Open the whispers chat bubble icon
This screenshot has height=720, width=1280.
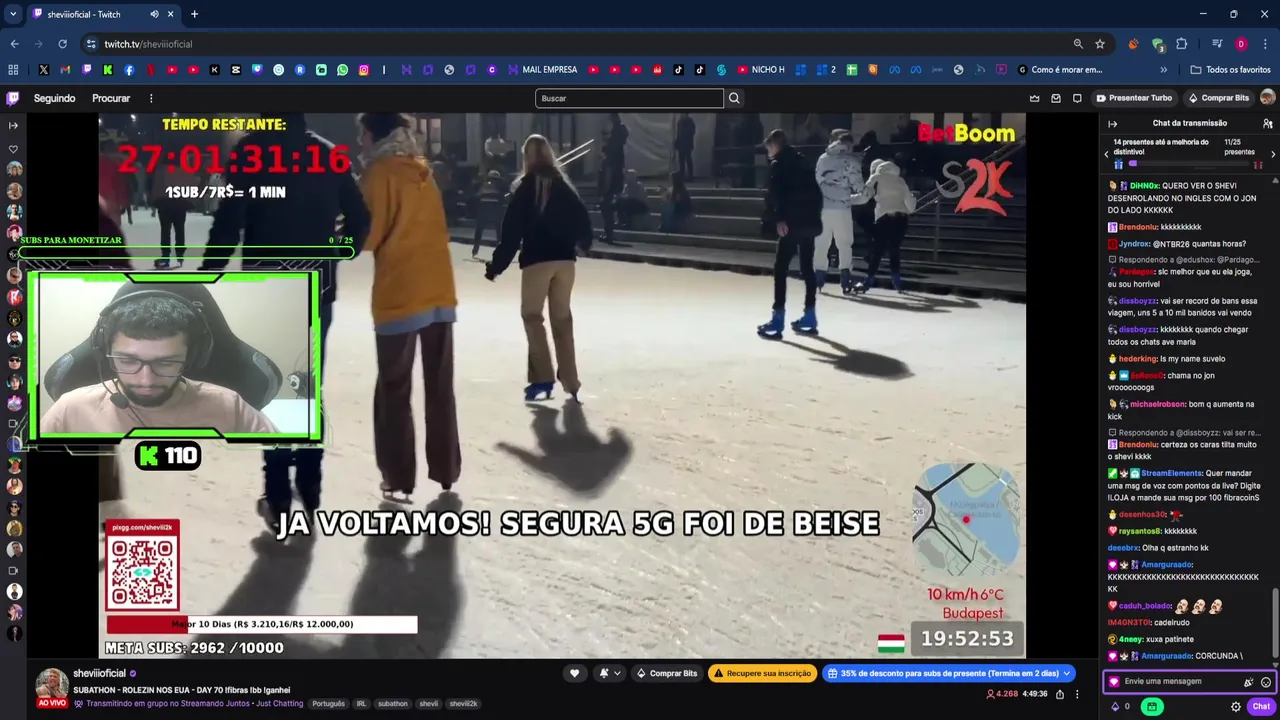pos(1077,98)
